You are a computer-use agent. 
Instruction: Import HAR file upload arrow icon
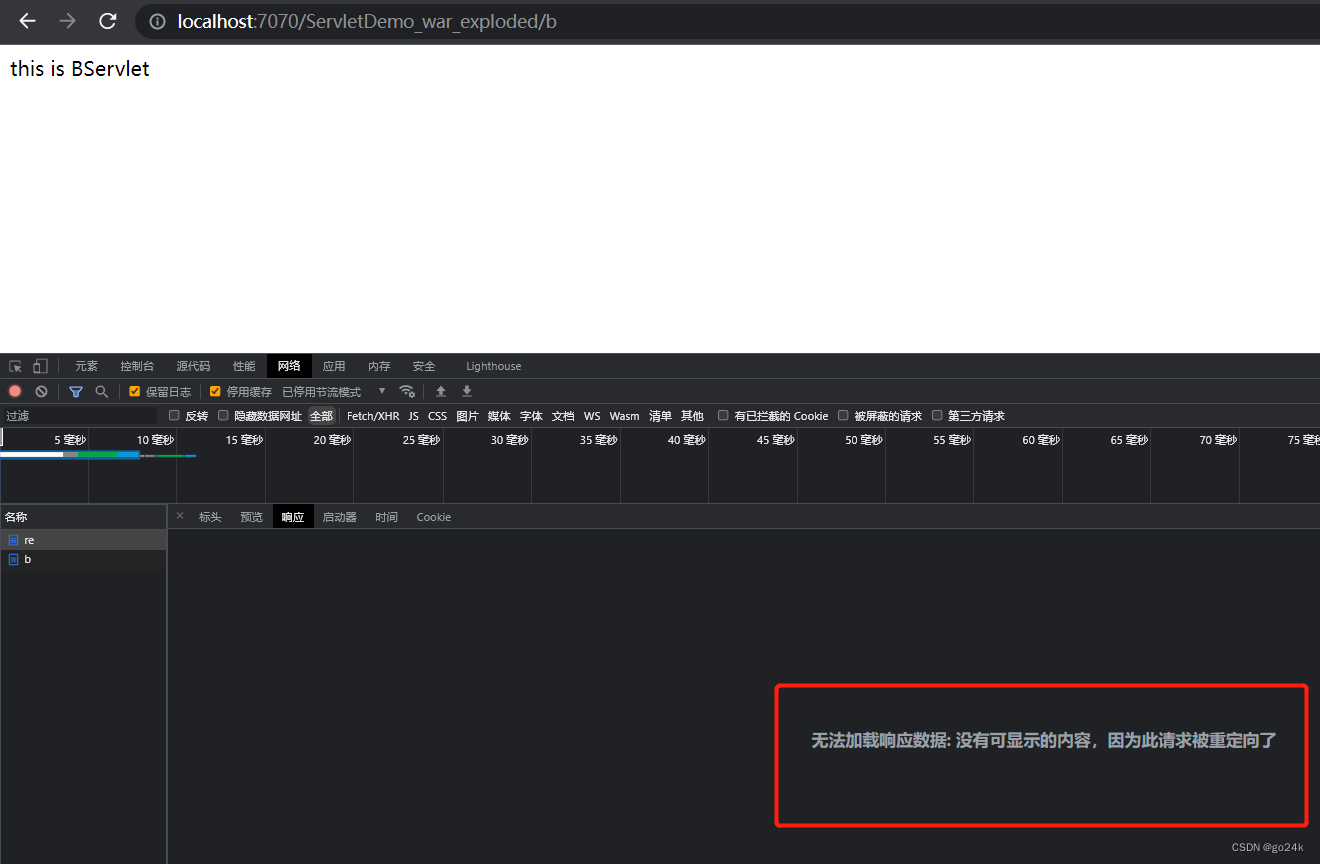click(x=441, y=391)
